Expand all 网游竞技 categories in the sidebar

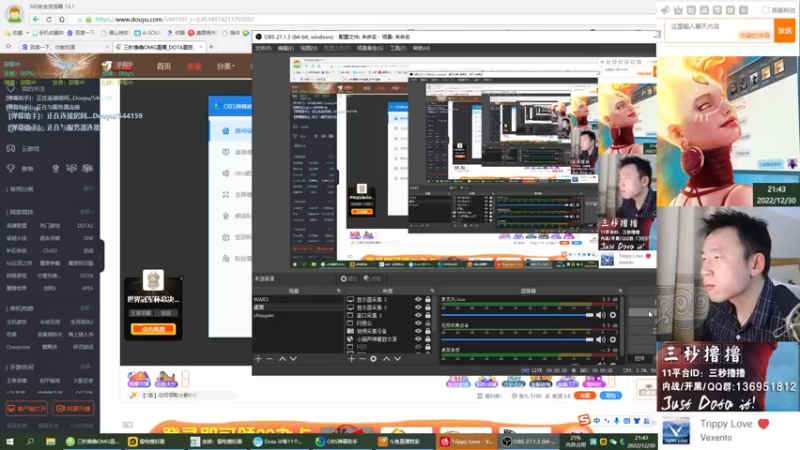(x=87, y=212)
